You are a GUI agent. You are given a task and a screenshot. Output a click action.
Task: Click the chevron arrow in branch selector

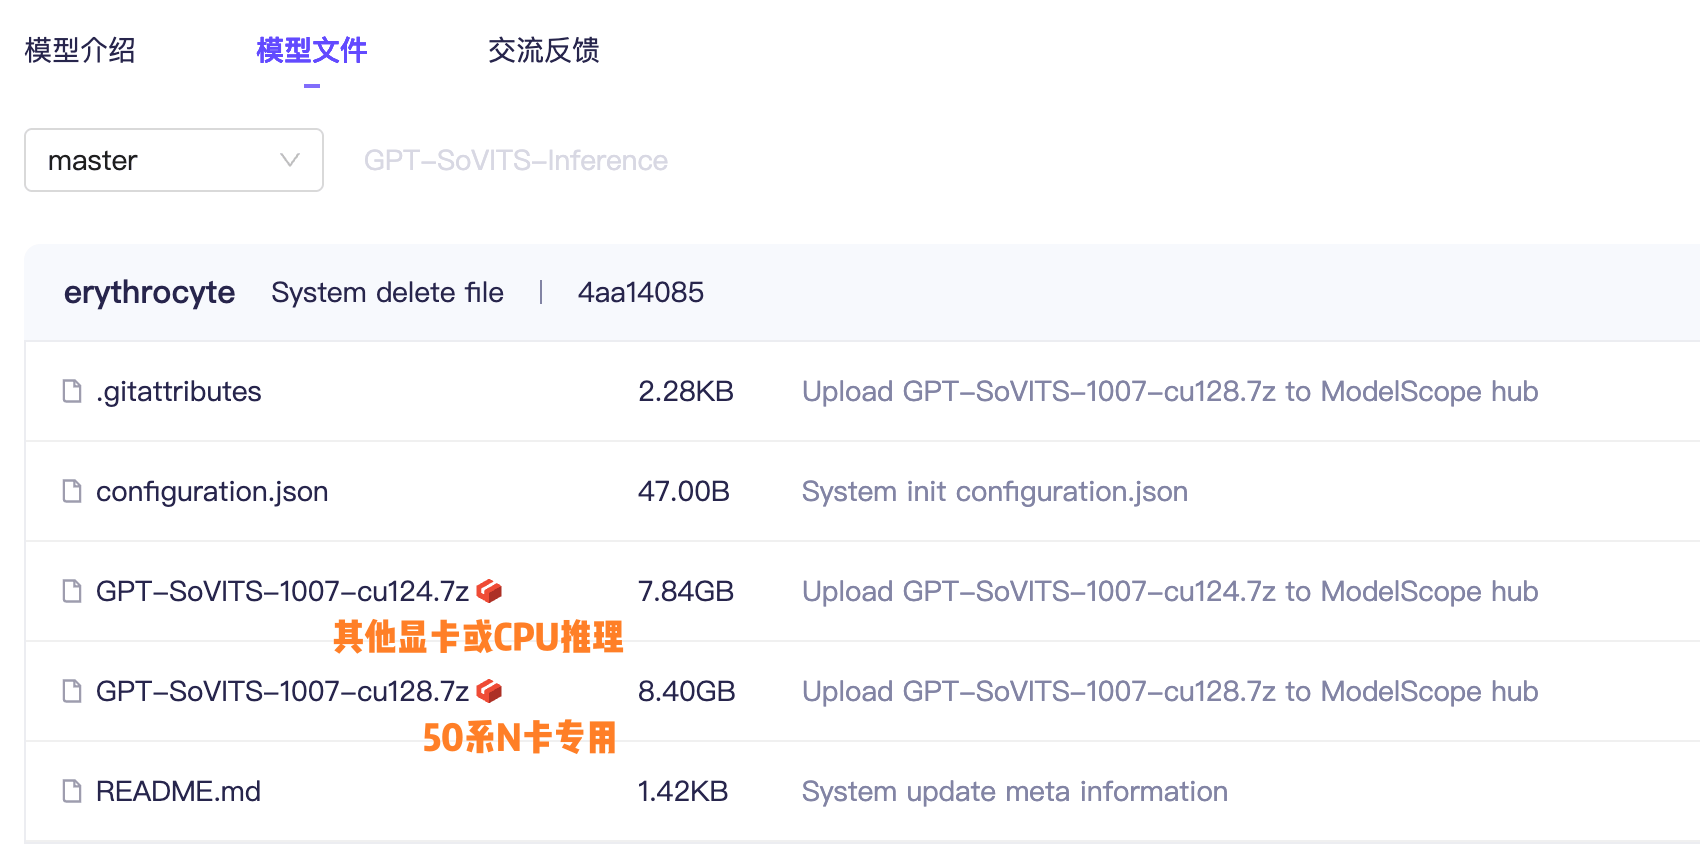point(290,160)
